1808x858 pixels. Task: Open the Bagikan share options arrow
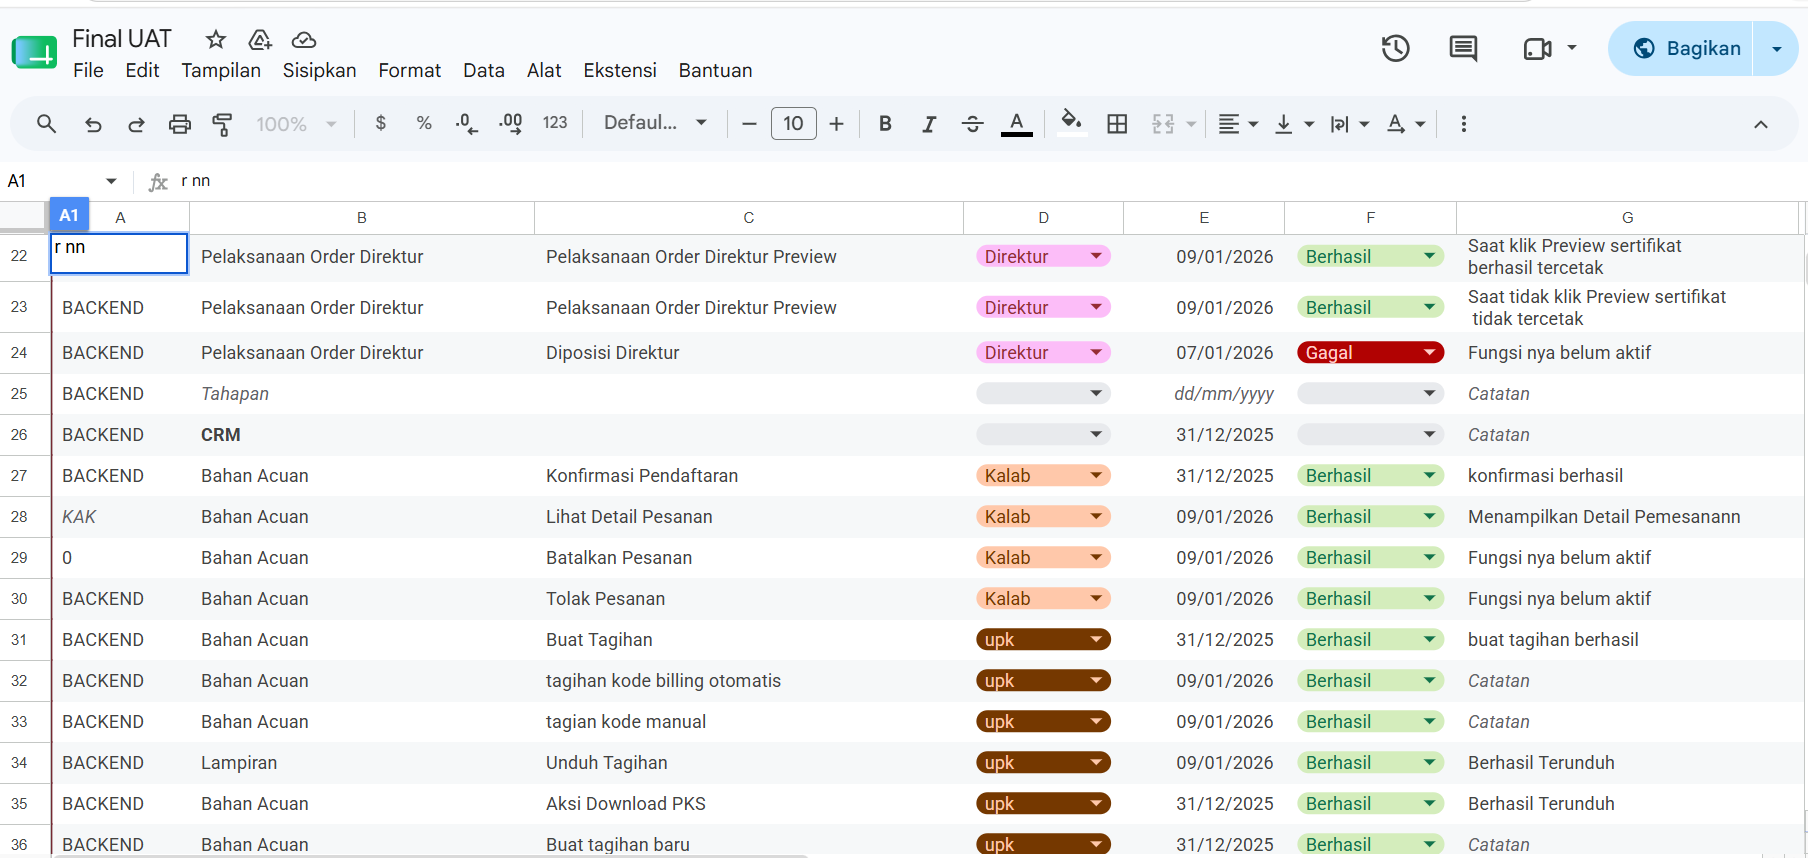click(x=1776, y=48)
